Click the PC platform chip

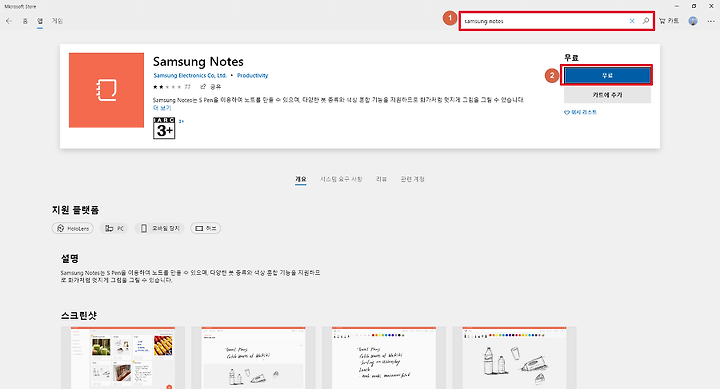[114, 228]
